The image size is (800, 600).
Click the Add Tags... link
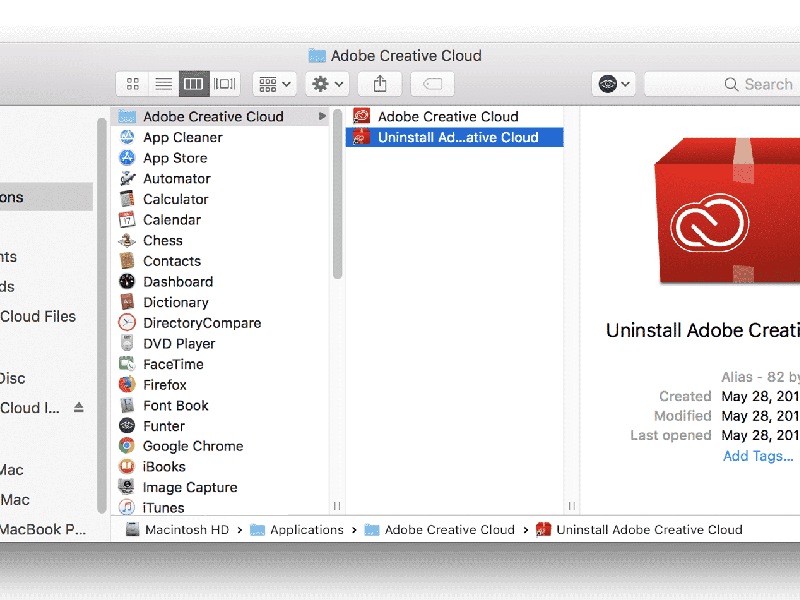pyautogui.click(x=758, y=456)
